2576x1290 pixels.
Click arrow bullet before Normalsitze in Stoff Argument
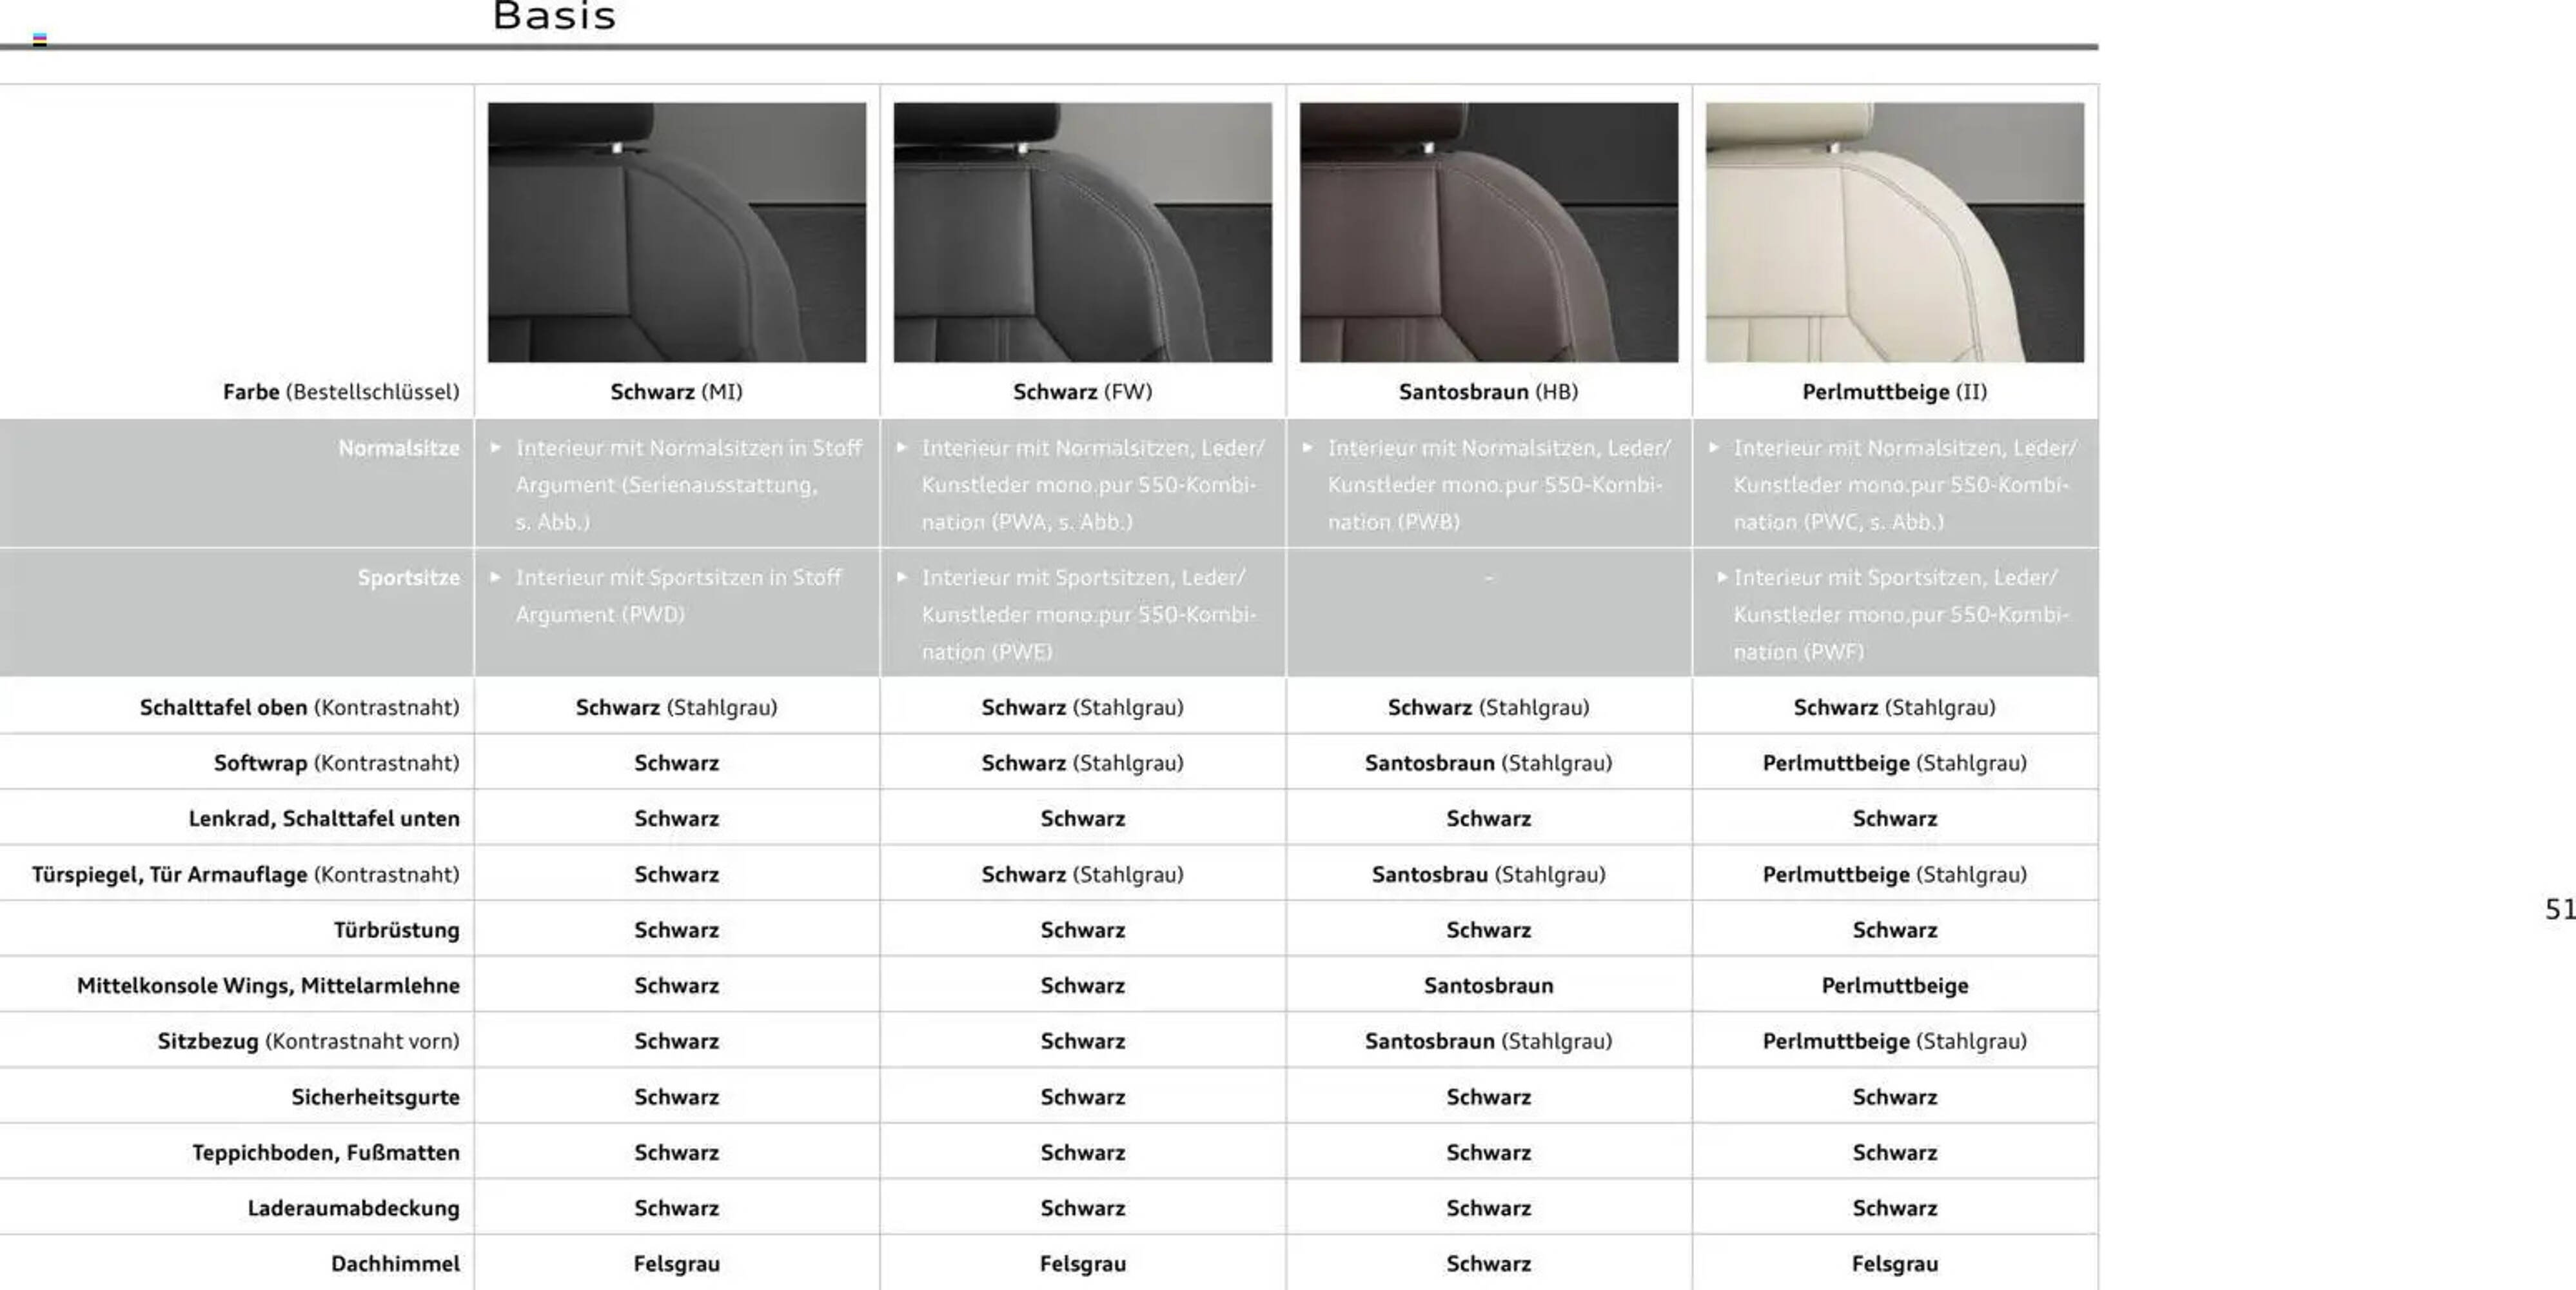click(496, 448)
